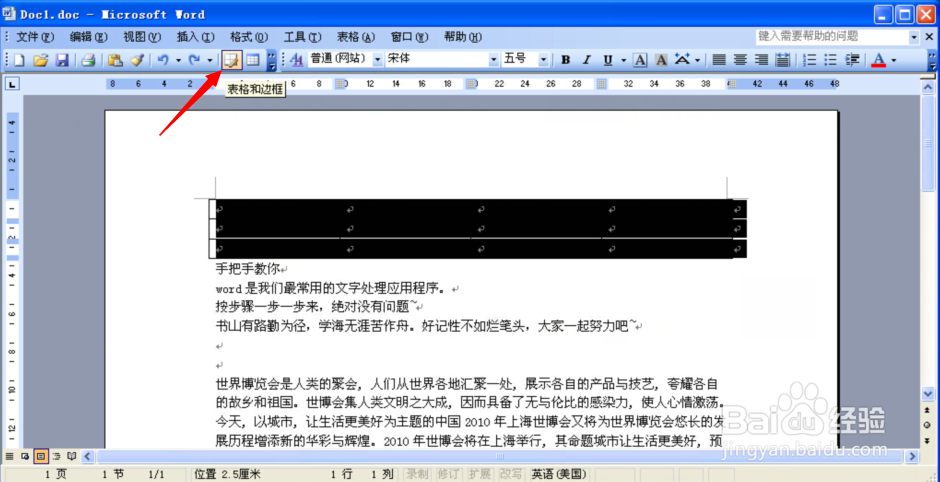Click Next Page double-arrow button
The height and width of the screenshot is (482, 940).
[929, 440]
